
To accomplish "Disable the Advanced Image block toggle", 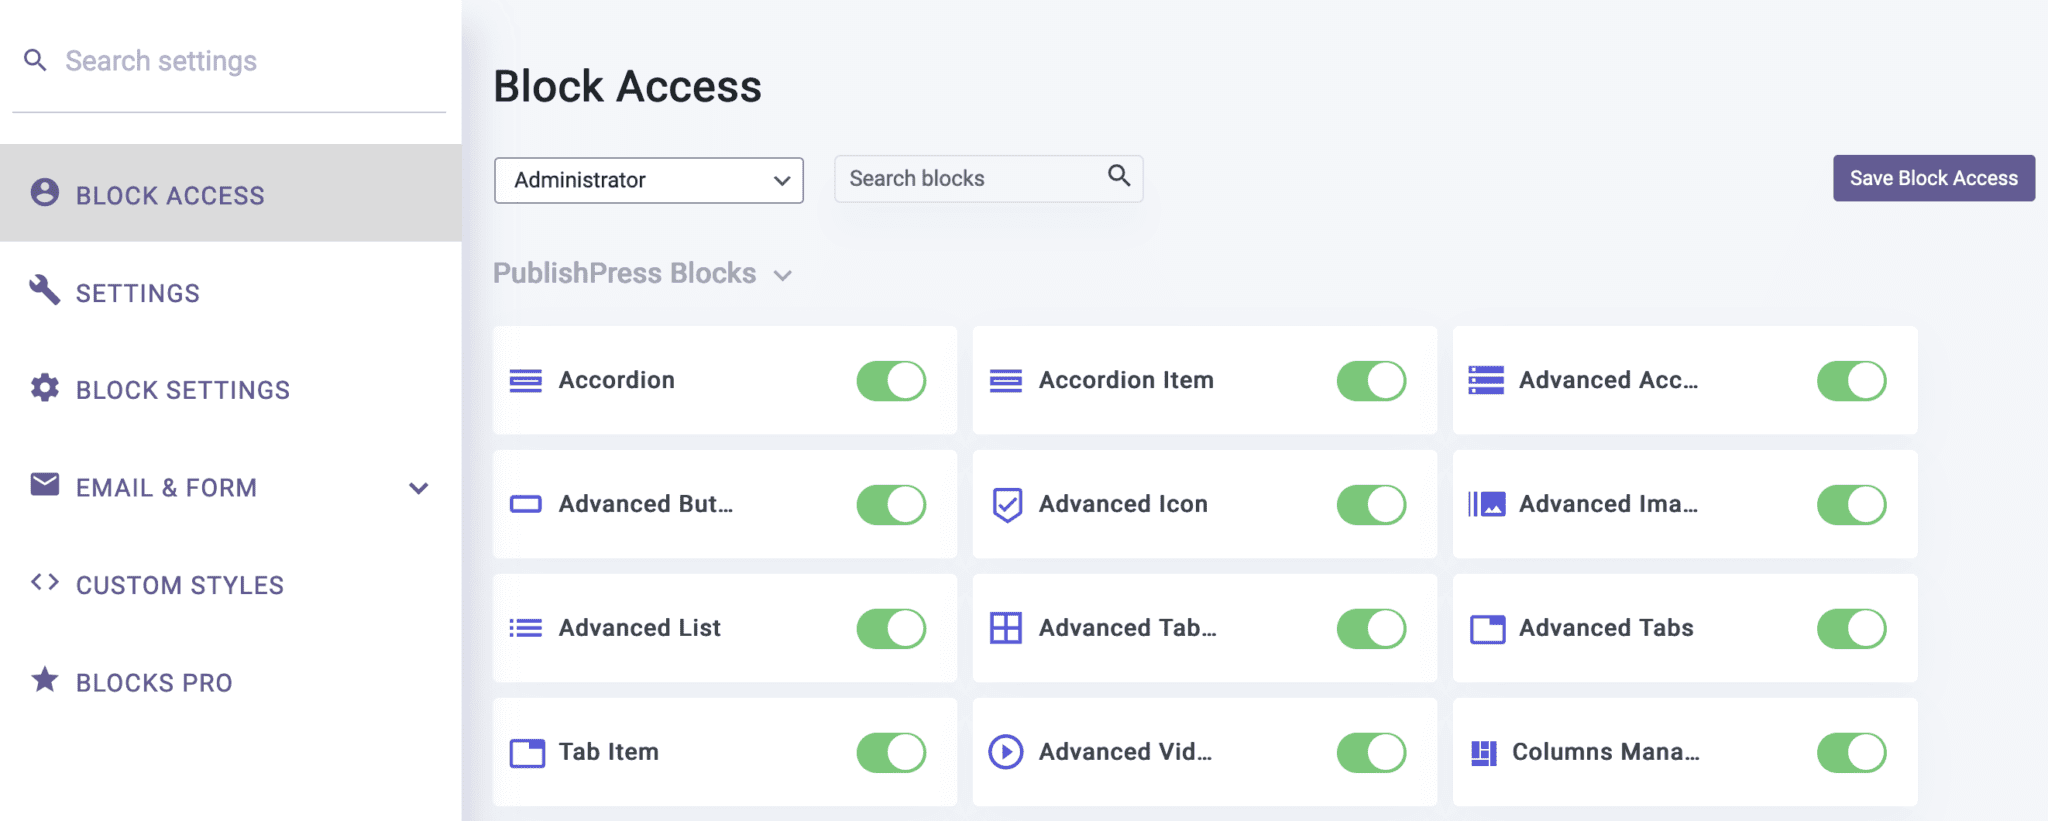I will [x=1851, y=505].
